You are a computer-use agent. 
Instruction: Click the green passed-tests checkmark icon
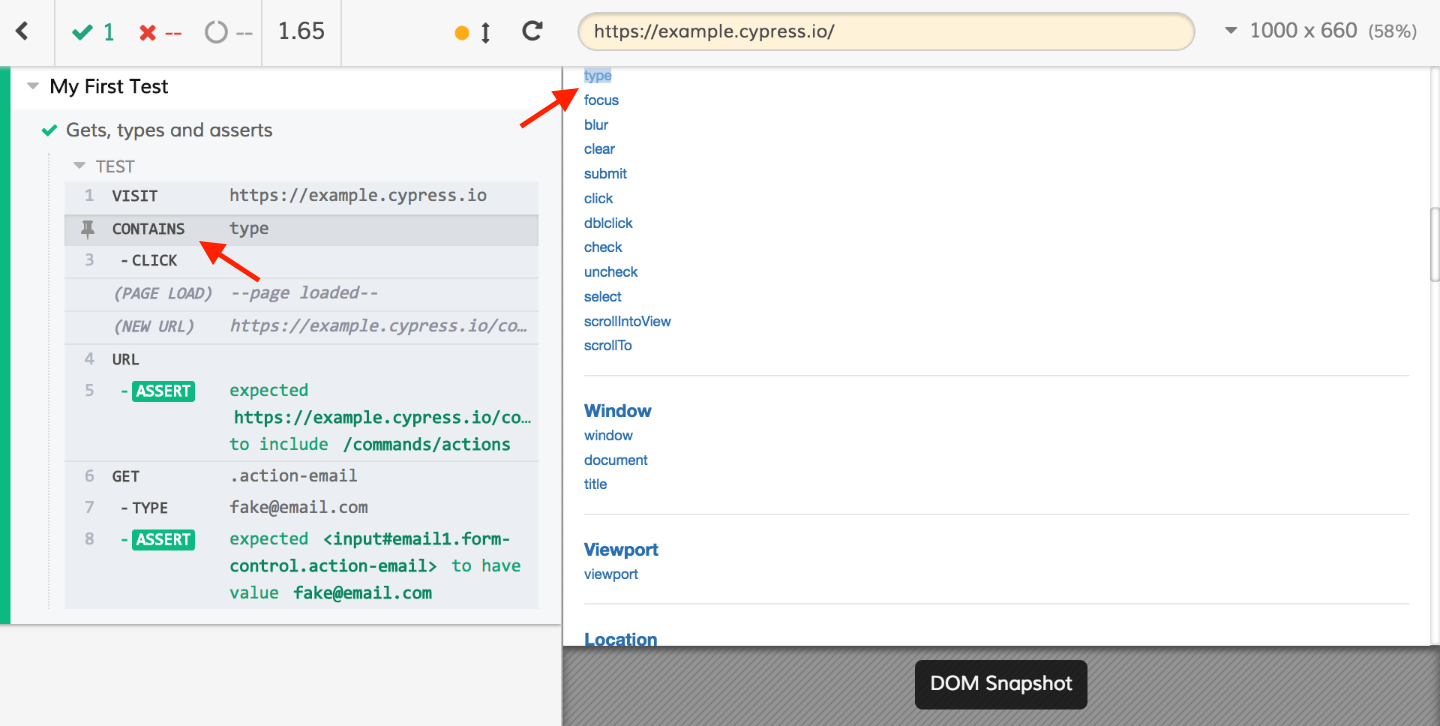coord(83,31)
